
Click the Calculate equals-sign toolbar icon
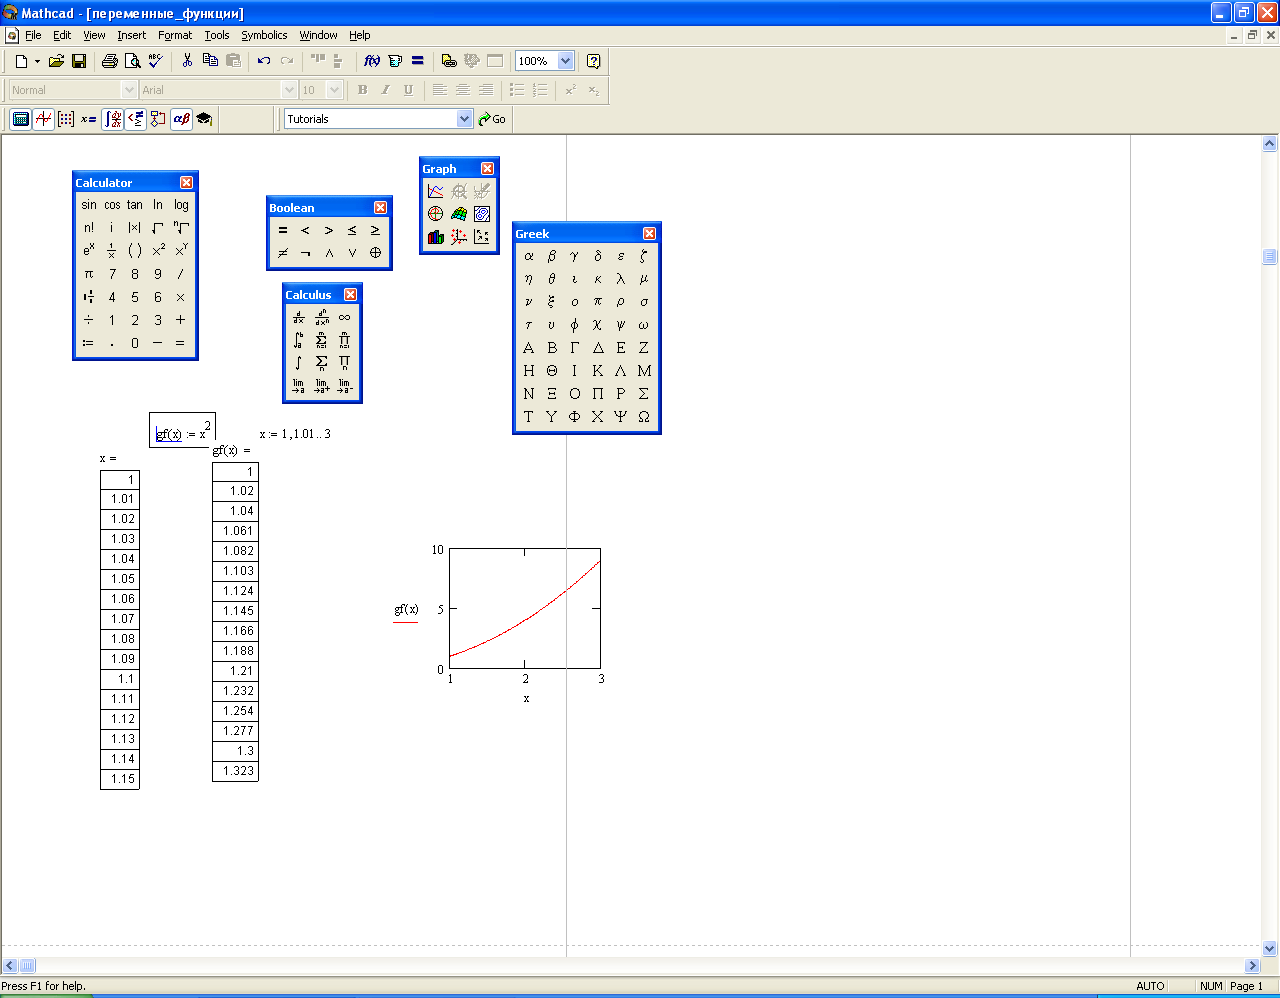(x=418, y=61)
